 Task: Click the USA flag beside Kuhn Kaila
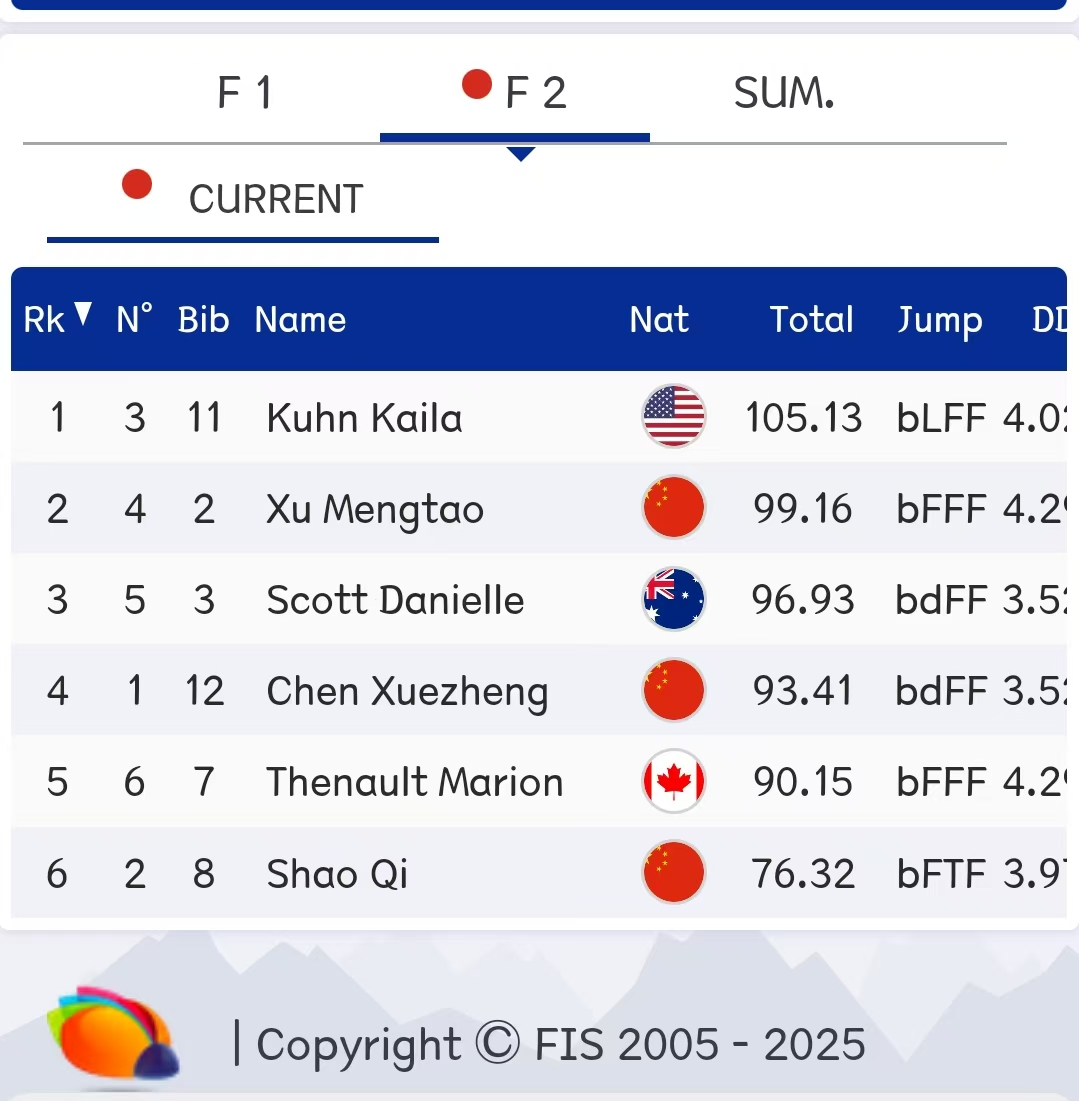coord(673,416)
